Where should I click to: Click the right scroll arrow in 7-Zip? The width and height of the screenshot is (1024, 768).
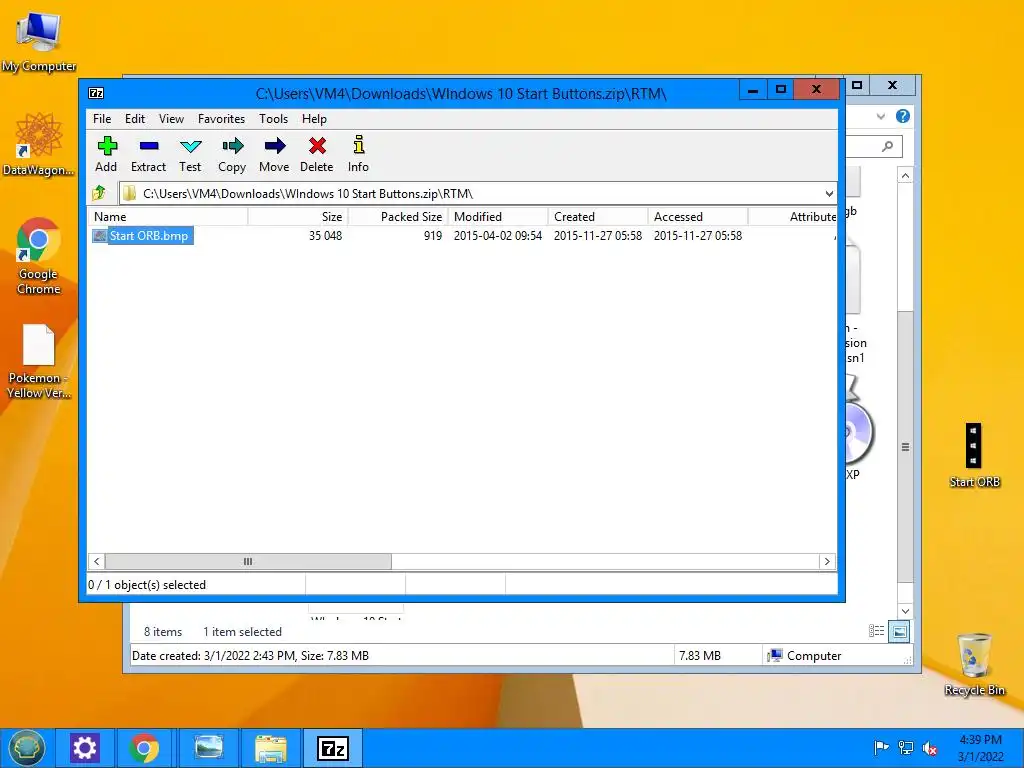click(827, 562)
